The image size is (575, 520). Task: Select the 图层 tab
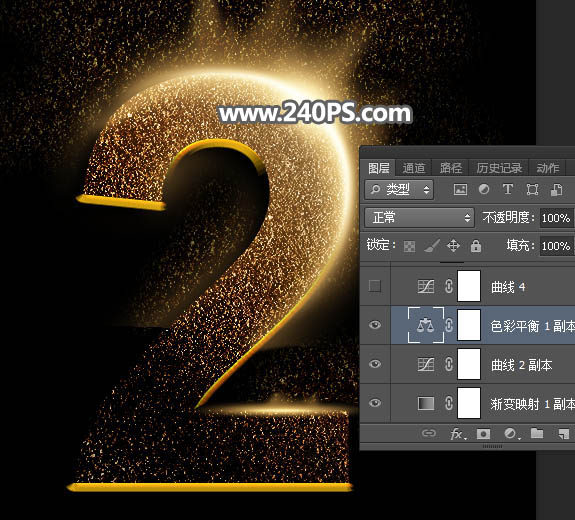click(x=379, y=168)
